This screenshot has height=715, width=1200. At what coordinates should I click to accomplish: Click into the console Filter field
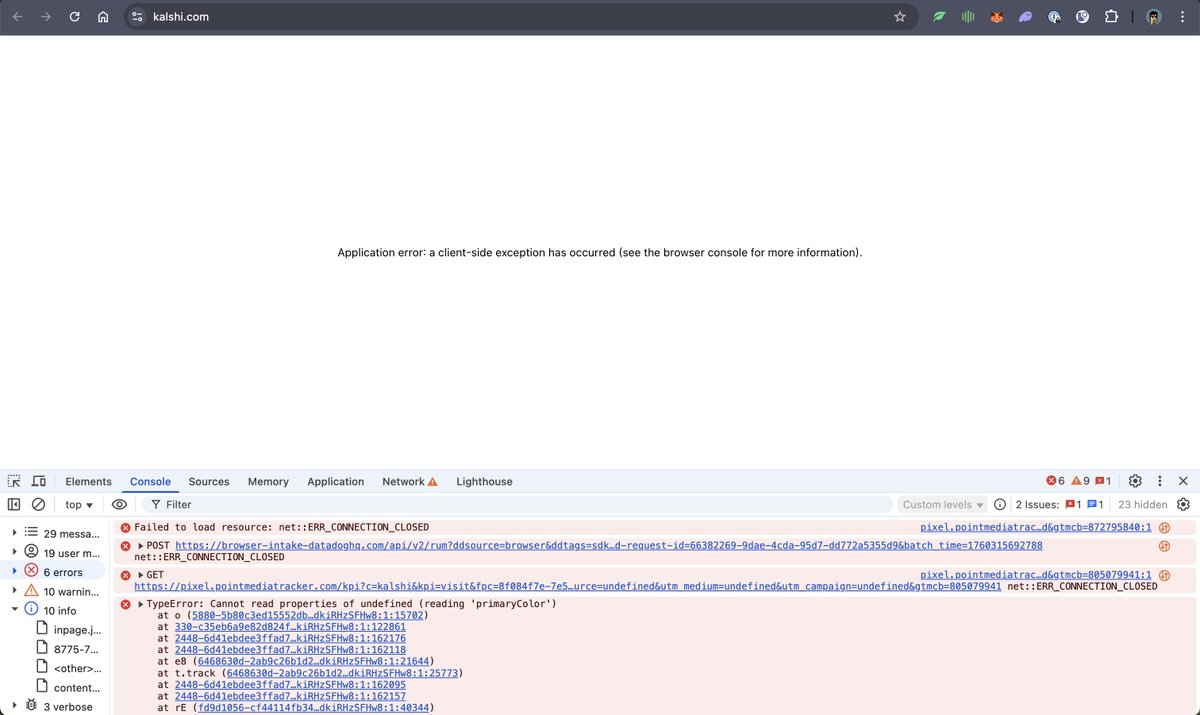(x=520, y=505)
